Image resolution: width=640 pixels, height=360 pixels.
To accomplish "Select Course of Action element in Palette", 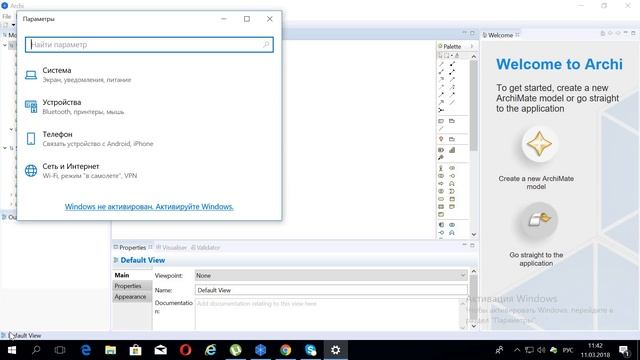I will pyautogui.click(x=441, y=158).
